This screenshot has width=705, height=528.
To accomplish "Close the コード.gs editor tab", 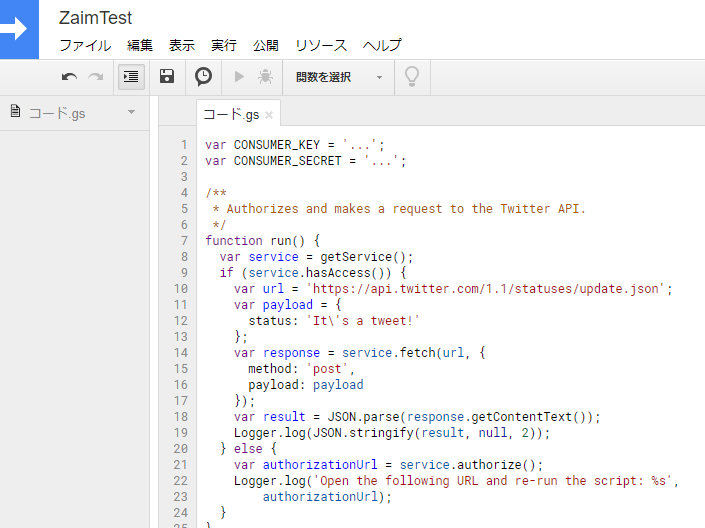I will tap(269, 115).
